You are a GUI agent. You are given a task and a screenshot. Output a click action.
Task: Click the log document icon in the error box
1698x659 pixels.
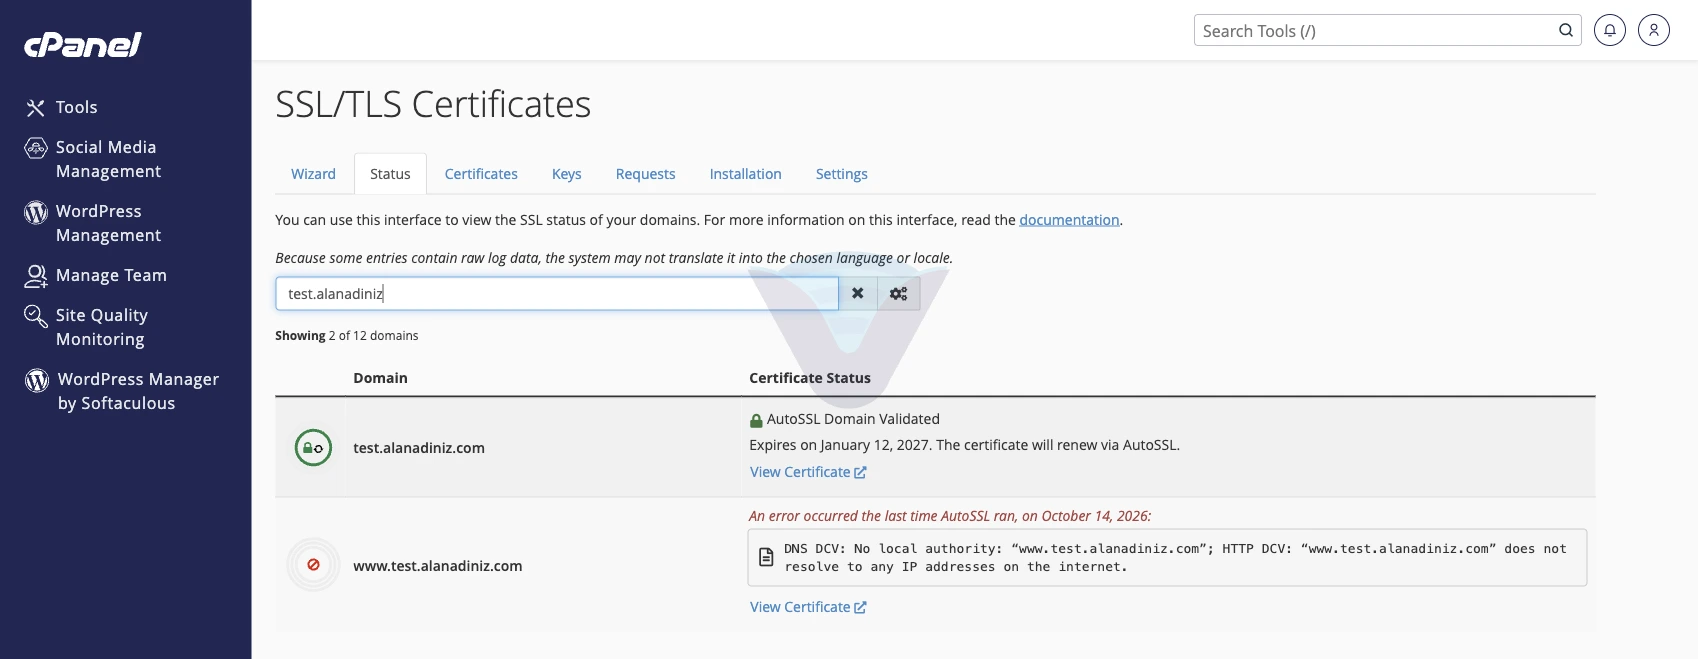(766, 557)
